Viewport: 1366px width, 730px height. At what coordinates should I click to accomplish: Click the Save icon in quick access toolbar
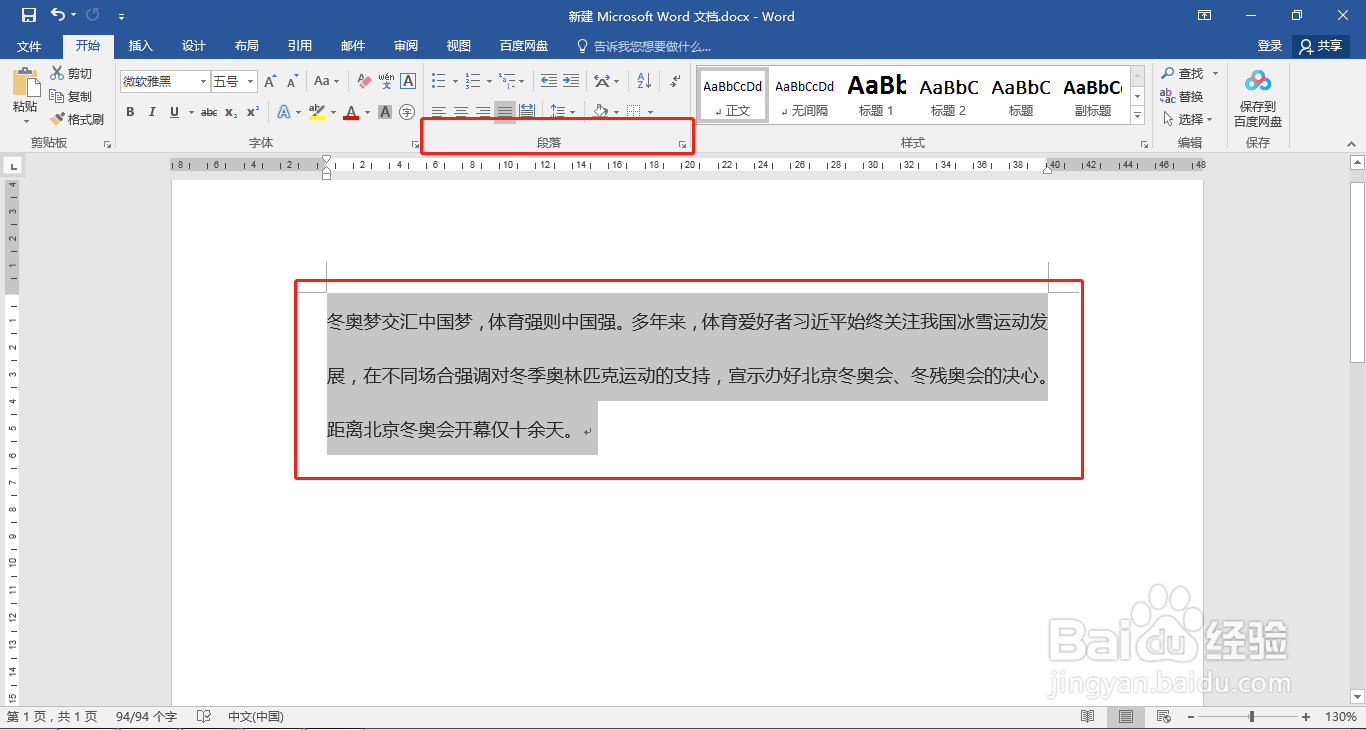pyautogui.click(x=28, y=15)
